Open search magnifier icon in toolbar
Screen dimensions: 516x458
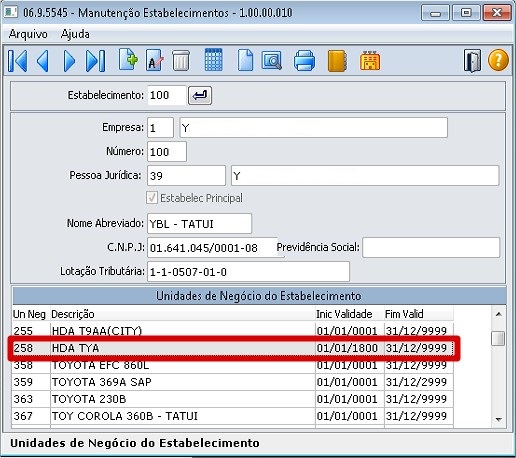[272, 60]
